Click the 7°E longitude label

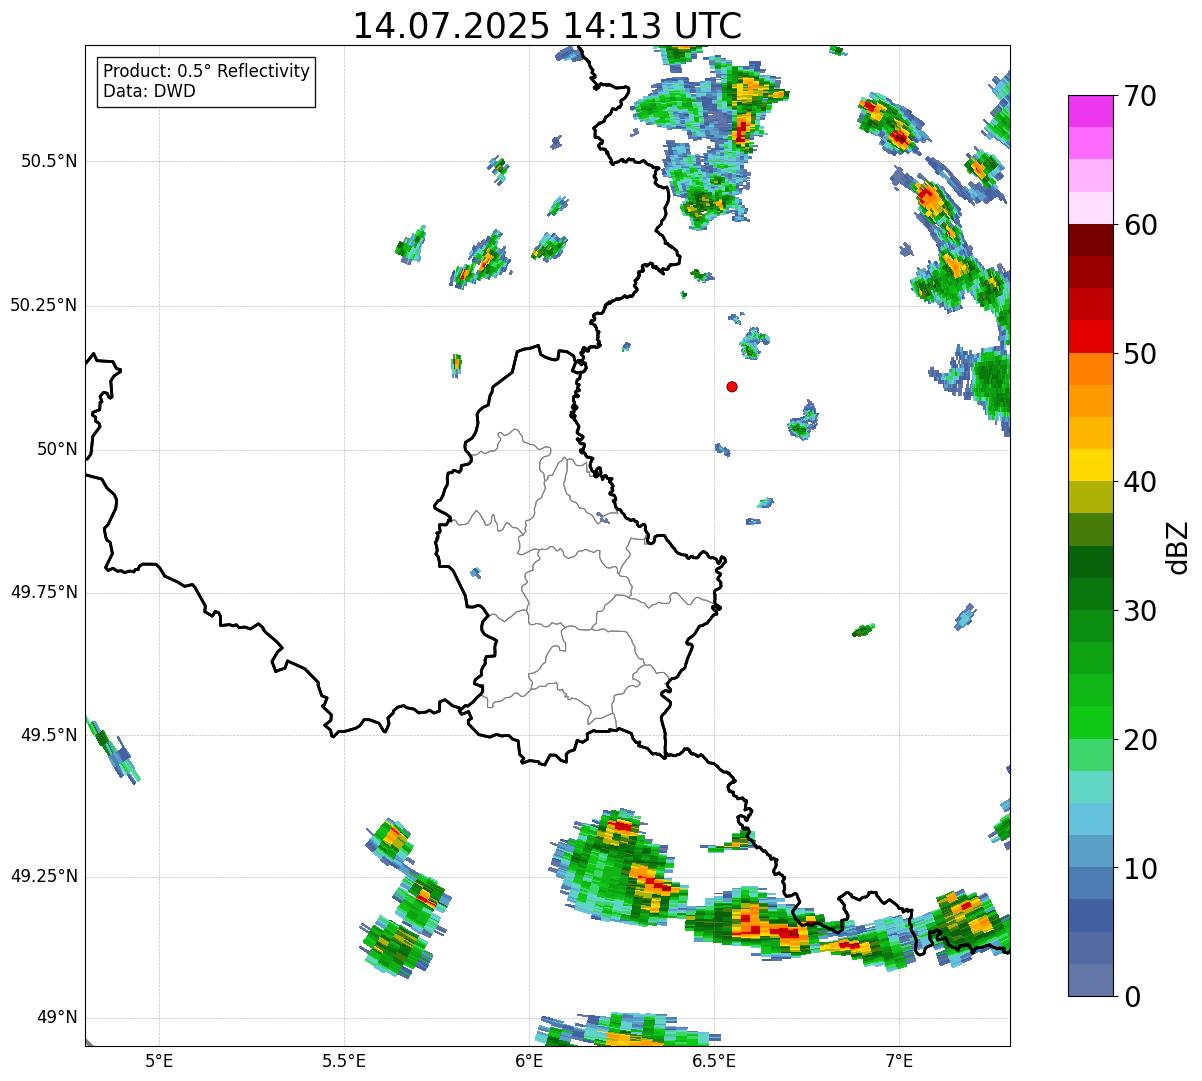pyautogui.click(x=899, y=1060)
